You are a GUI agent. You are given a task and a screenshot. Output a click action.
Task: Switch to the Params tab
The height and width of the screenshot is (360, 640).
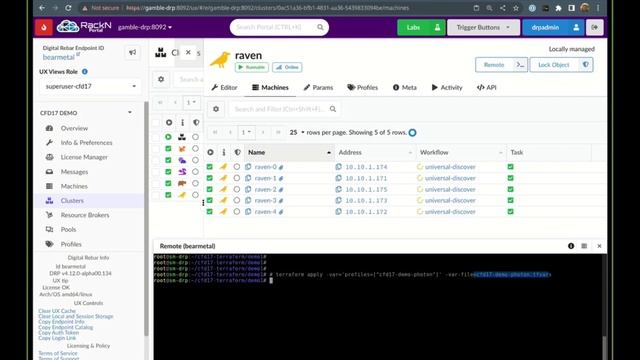click(x=318, y=87)
